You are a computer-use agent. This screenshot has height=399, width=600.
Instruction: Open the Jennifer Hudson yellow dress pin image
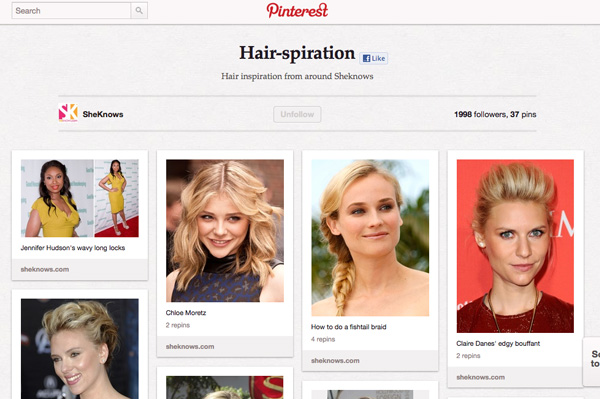(80, 198)
